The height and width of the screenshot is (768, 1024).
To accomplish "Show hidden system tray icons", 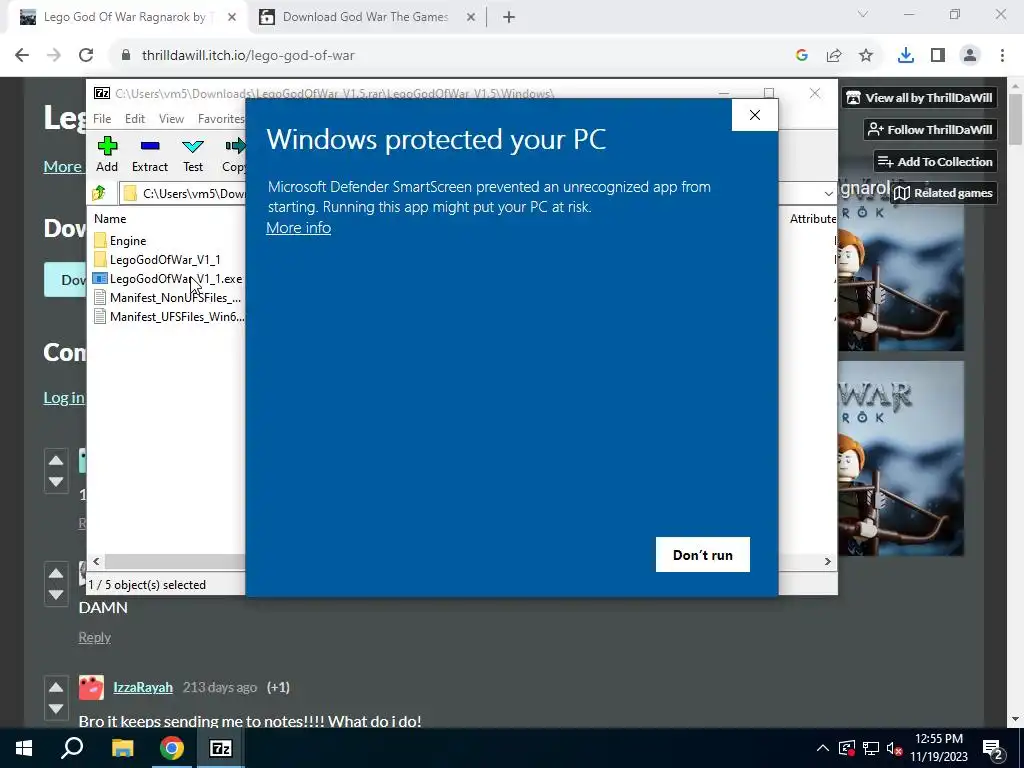I will (x=823, y=748).
